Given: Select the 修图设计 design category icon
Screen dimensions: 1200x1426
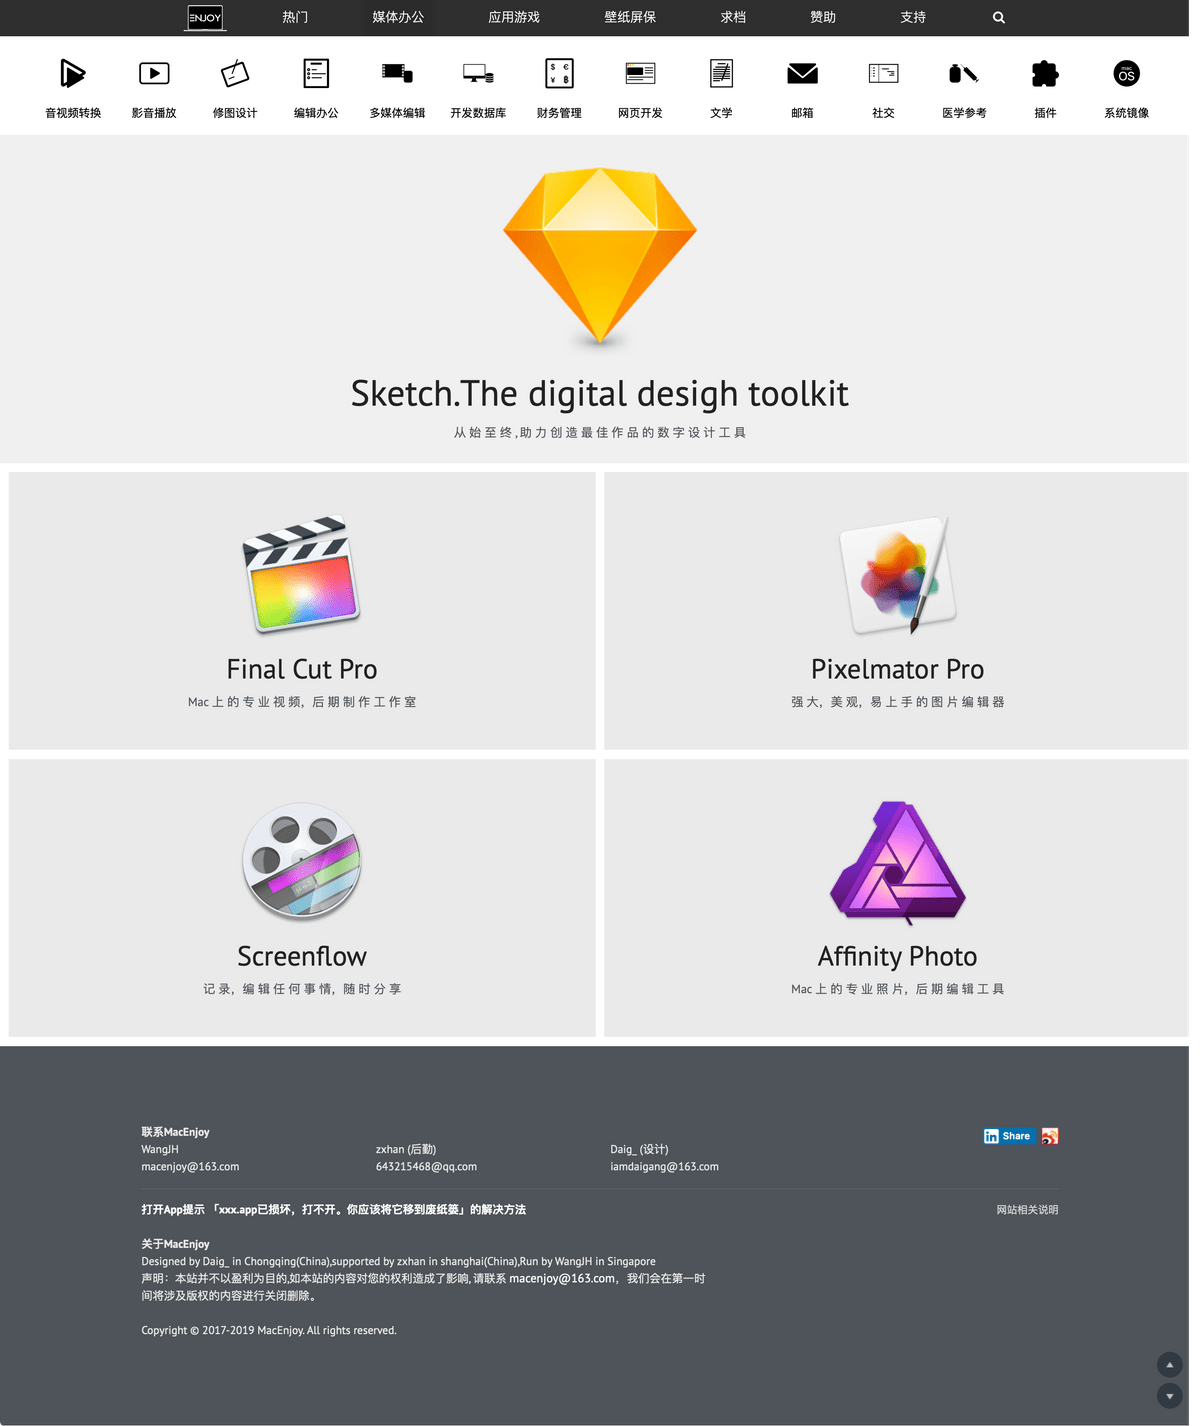Looking at the screenshot, I should pyautogui.click(x=235, y=73).
